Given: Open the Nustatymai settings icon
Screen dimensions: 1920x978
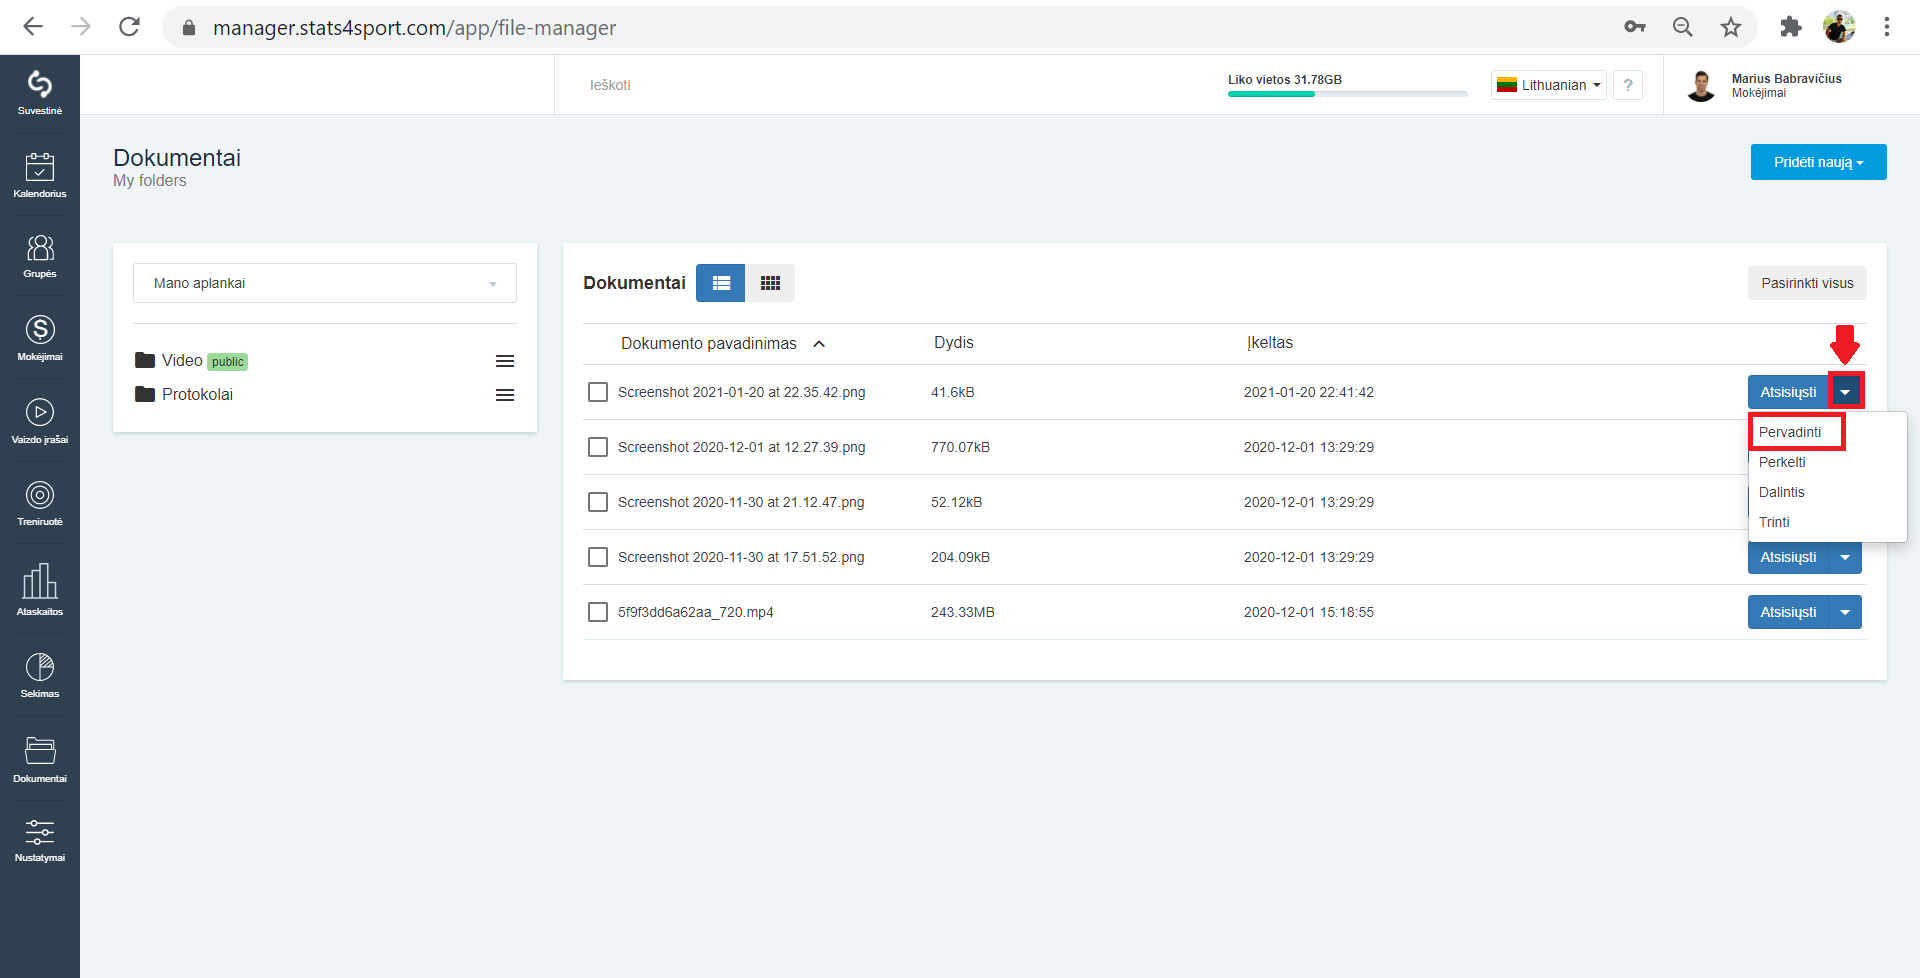Looking at the screenshot, I should [40, 839].
